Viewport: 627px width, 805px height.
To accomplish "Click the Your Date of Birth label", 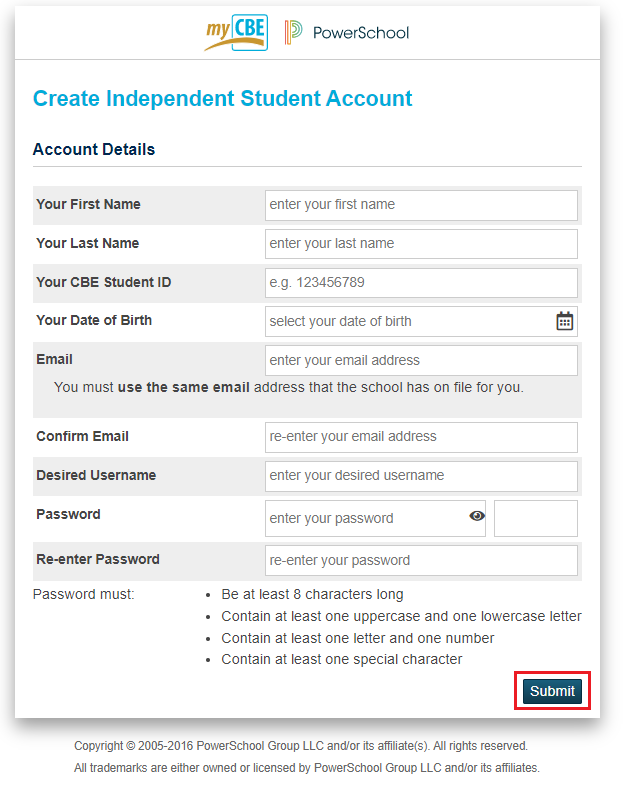I will click(x=94, y=320).
